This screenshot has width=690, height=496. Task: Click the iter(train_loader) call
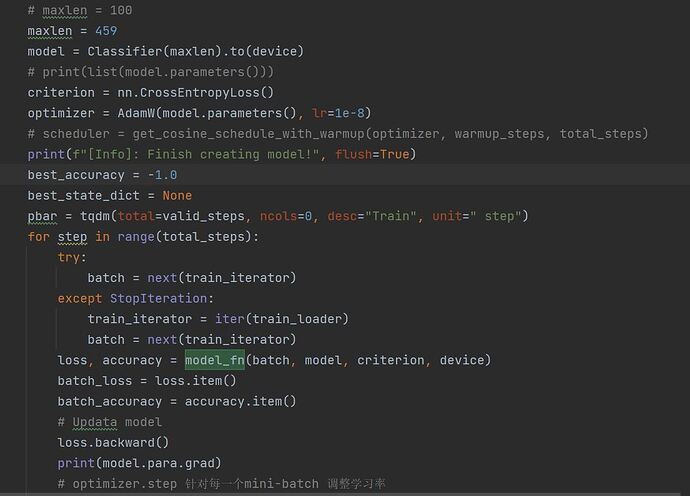click(281, 319)
